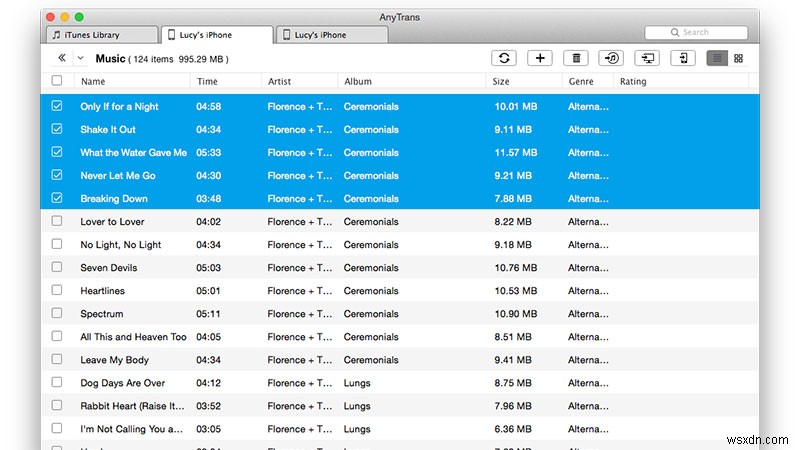Image resolution: width=800 pixels, height=450 pixels.
Task: Switch to the rightmost Lucy's iPhone tab
Action: [x=332, y=35]
